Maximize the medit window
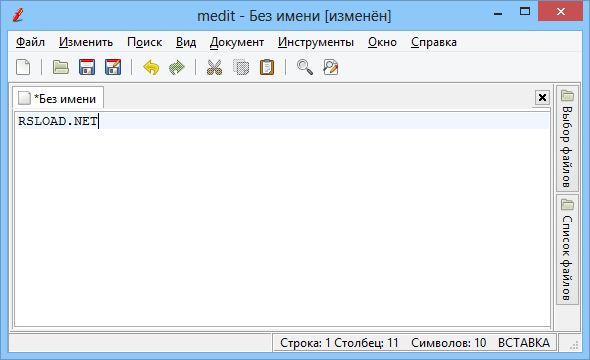This screenshot has width=590, height=360. coord(525,12)
